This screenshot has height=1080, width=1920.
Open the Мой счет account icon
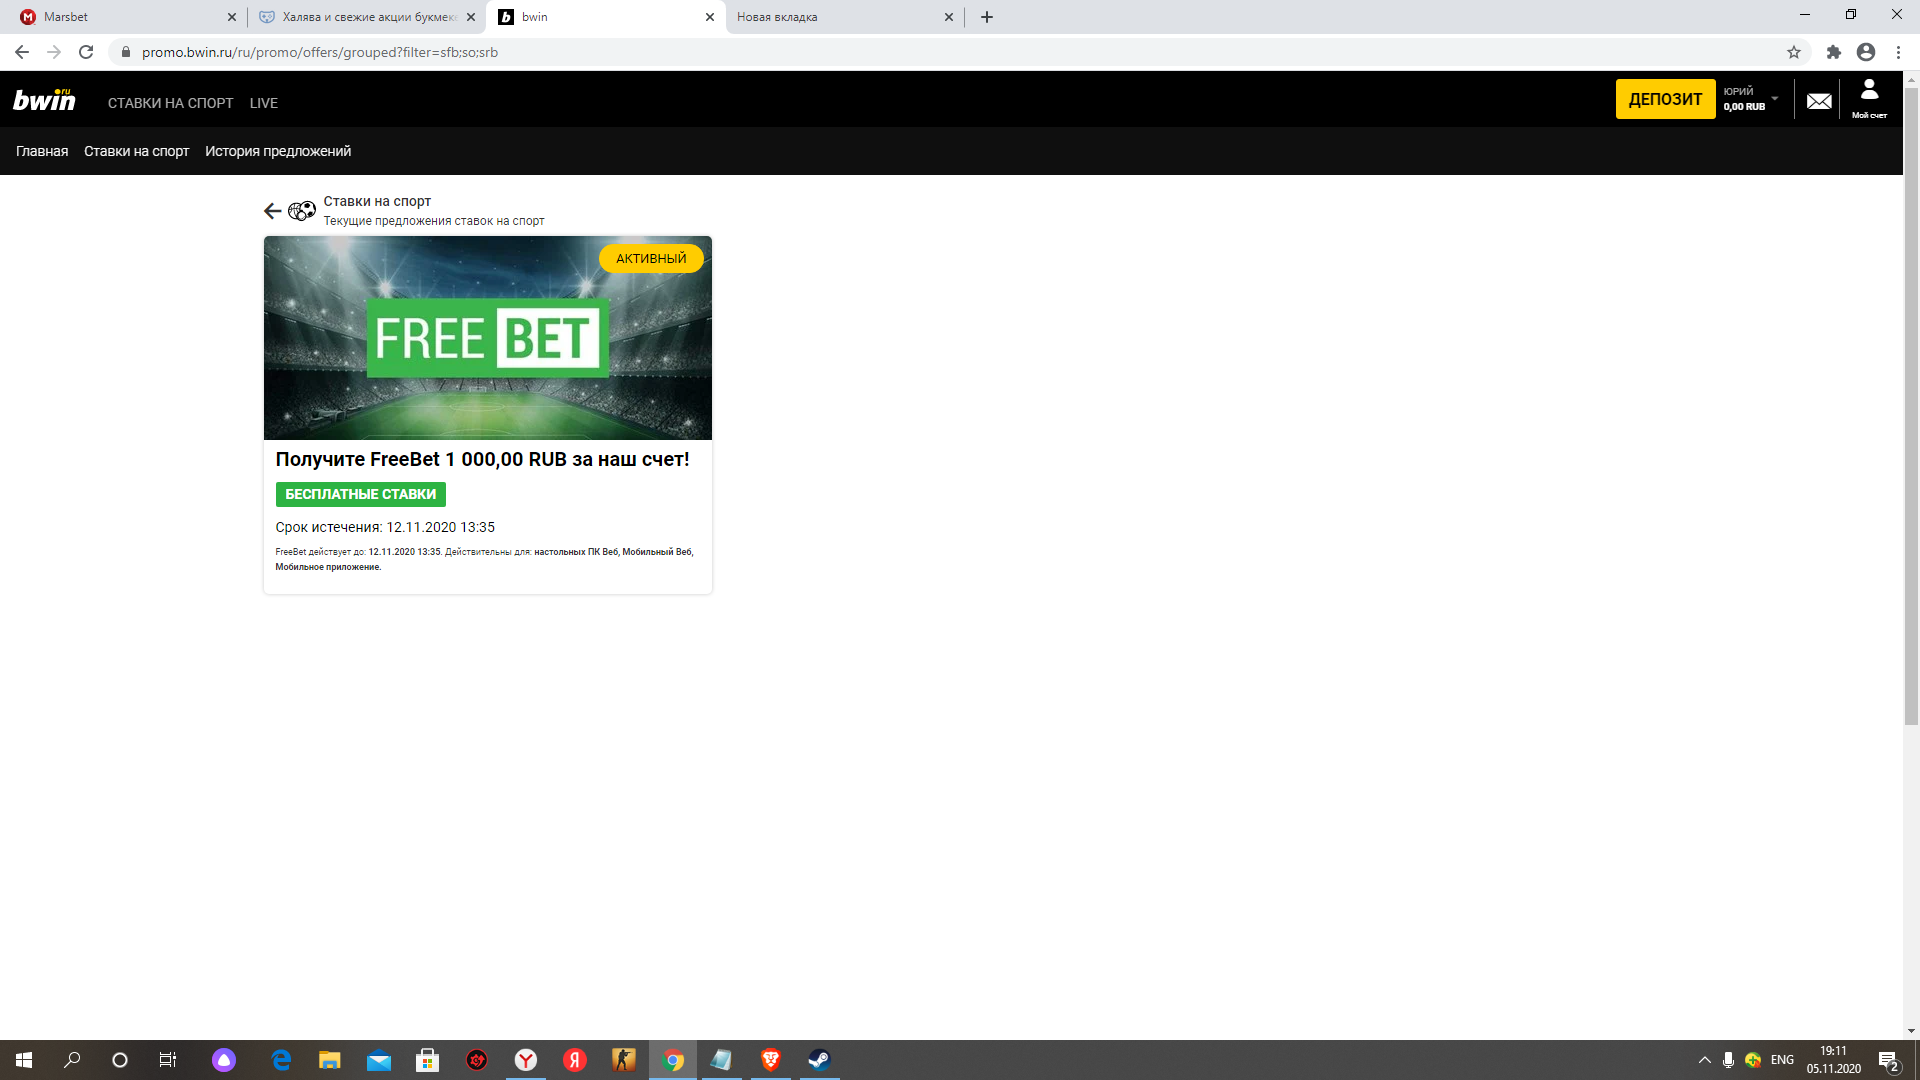[1869, 99]
